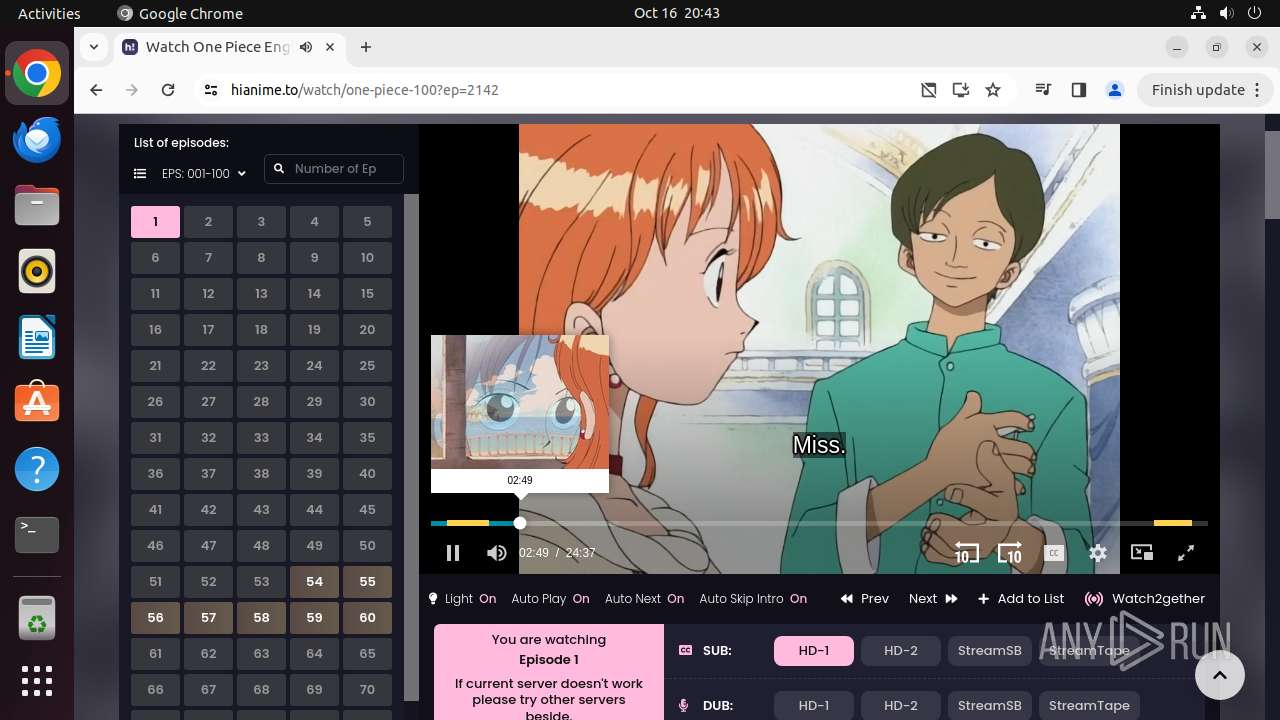Go to Next episode
The width and height of the screenshot is (1280, 720).
(933, 599)
